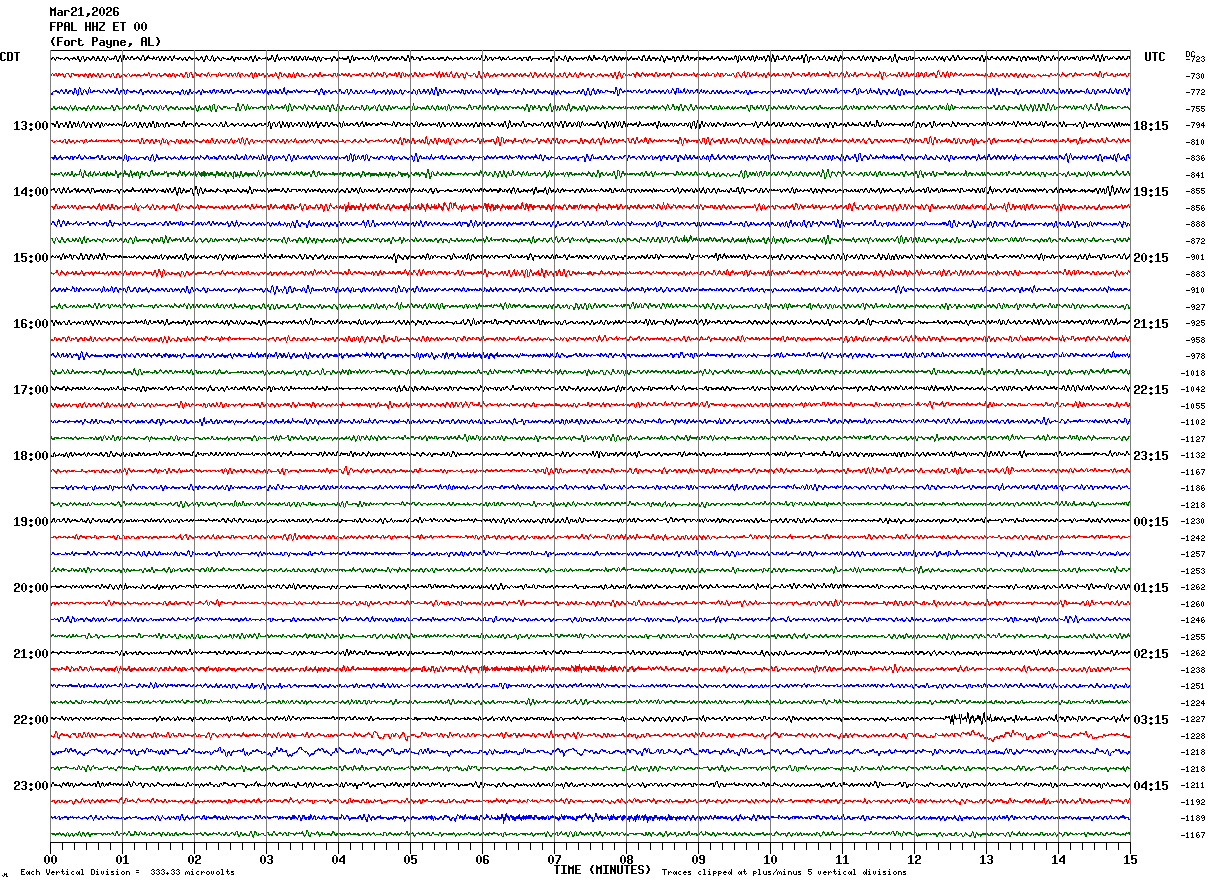Click the (Fort Payne, AL) location label
The image size is (1210, 886).
(105, 42)
